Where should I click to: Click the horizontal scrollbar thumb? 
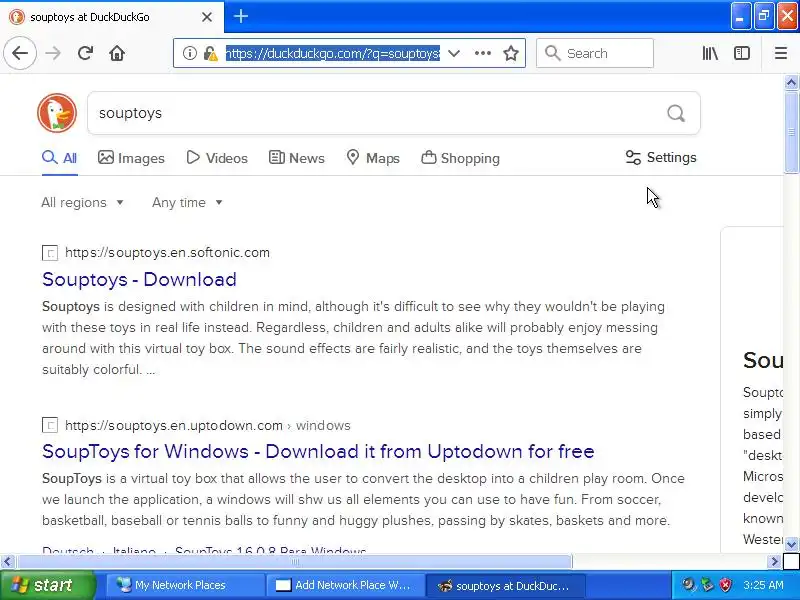(x=294, y=561)
